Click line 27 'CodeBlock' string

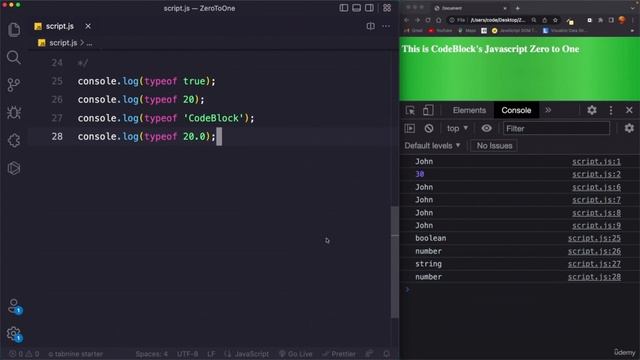click(x=213, y=118)
